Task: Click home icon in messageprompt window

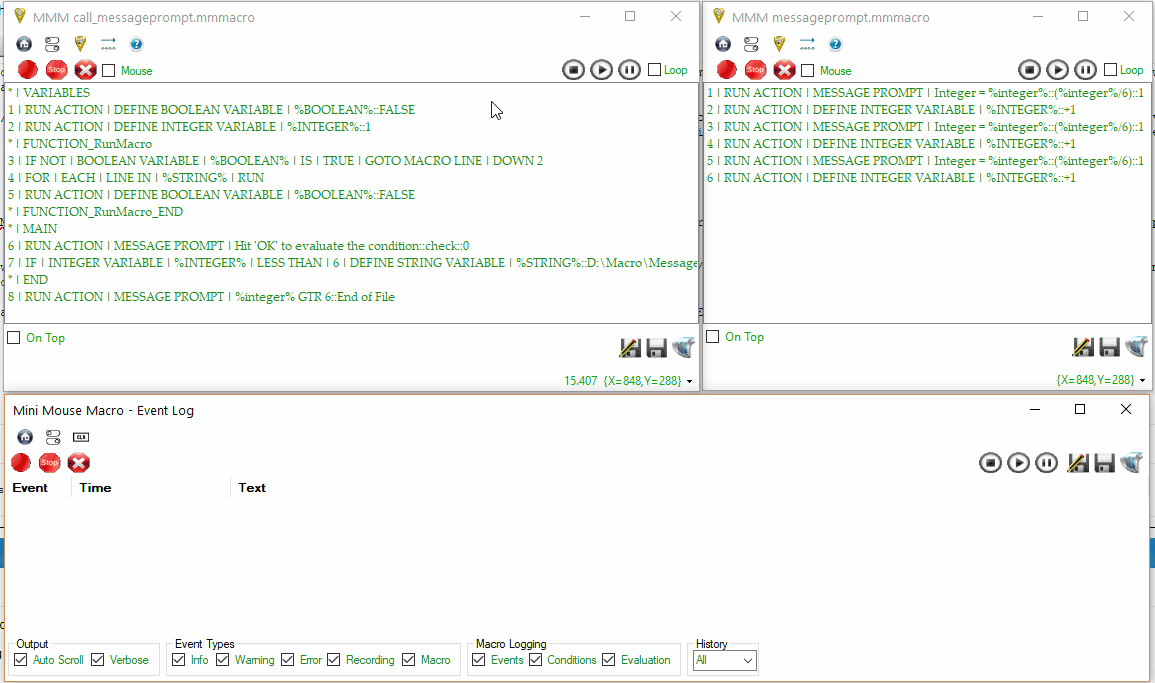Action: click(x=723, y=44)
